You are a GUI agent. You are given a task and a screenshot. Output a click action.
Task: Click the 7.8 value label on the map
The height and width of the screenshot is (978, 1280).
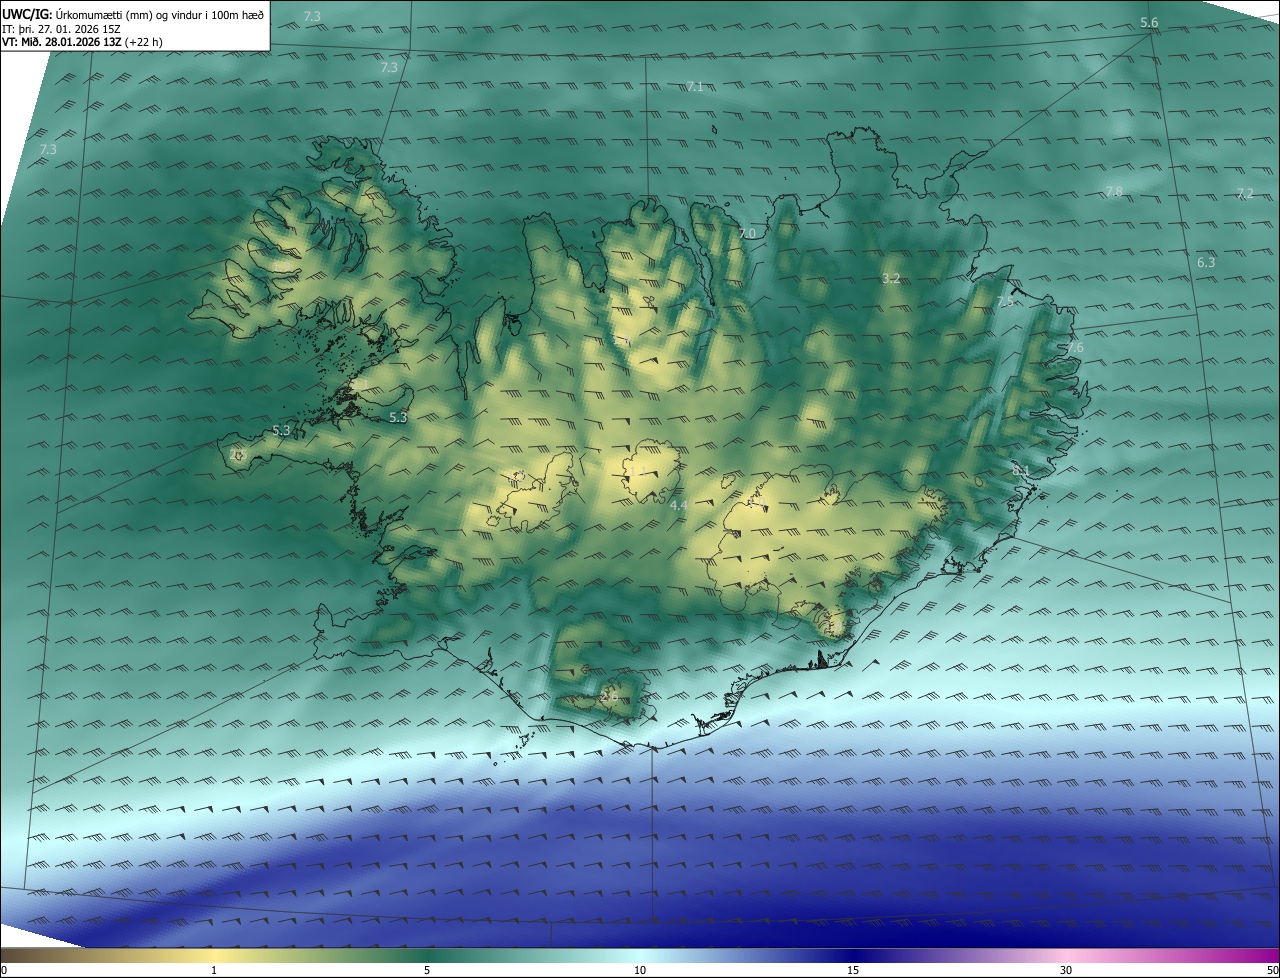pyautogui.click(x=1114, y=191)
